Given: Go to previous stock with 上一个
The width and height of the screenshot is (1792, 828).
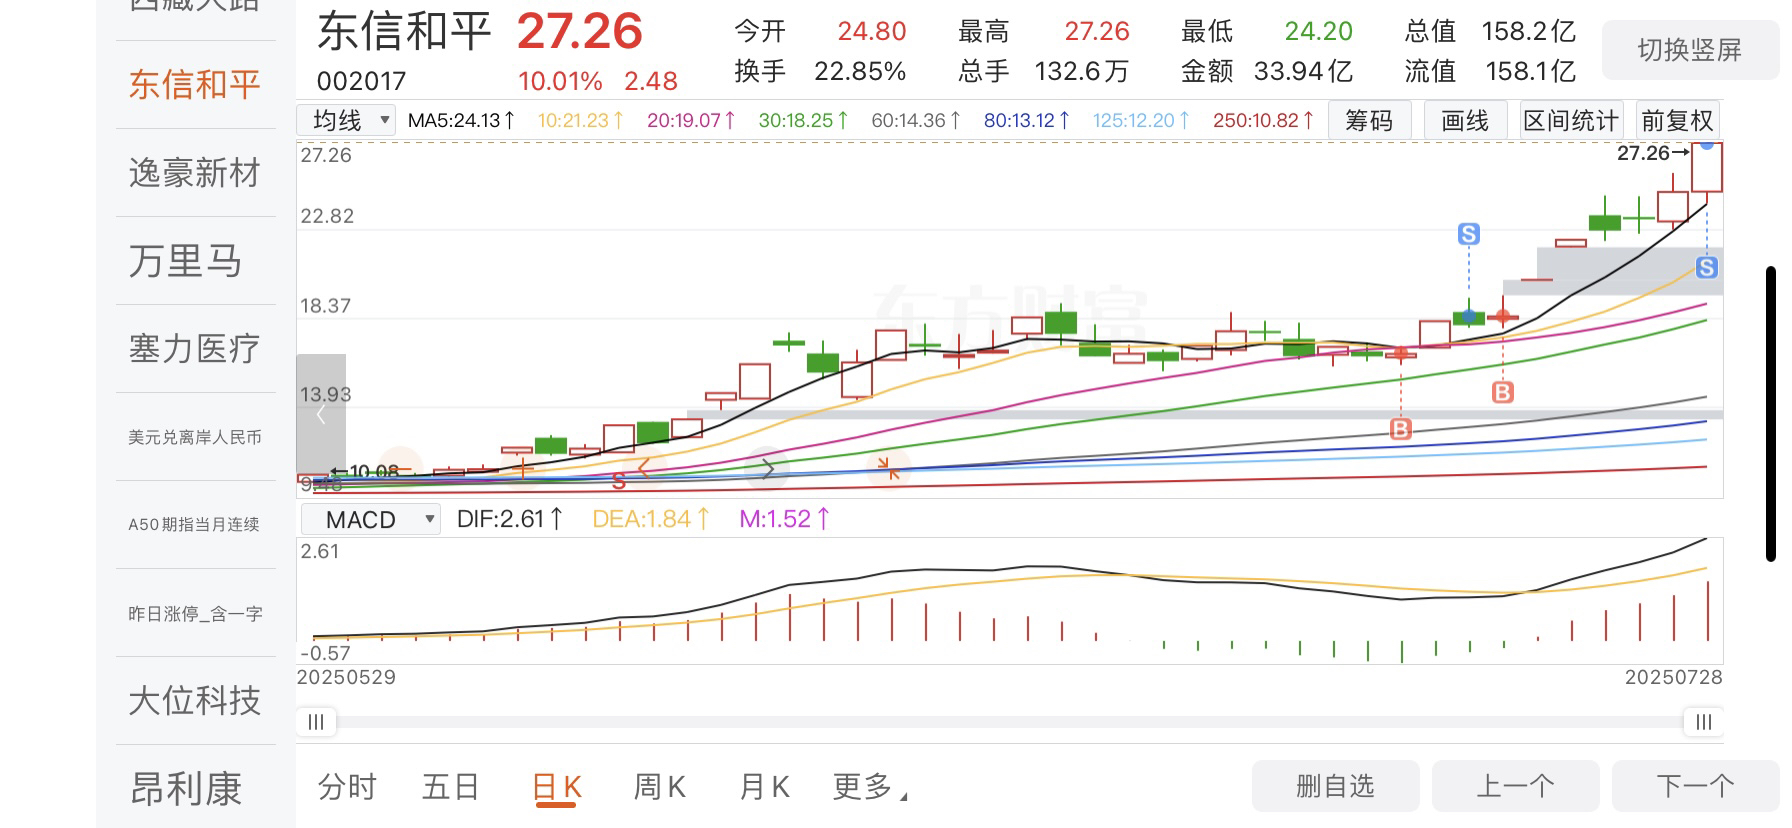Looking at the screenshot, I should tap(1515, 786).
